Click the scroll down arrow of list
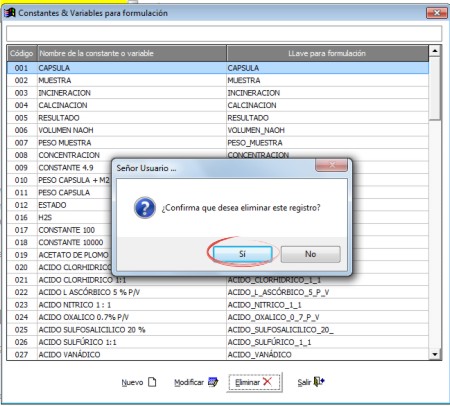Screen dimensions: 450x406 tap(435, 354)
